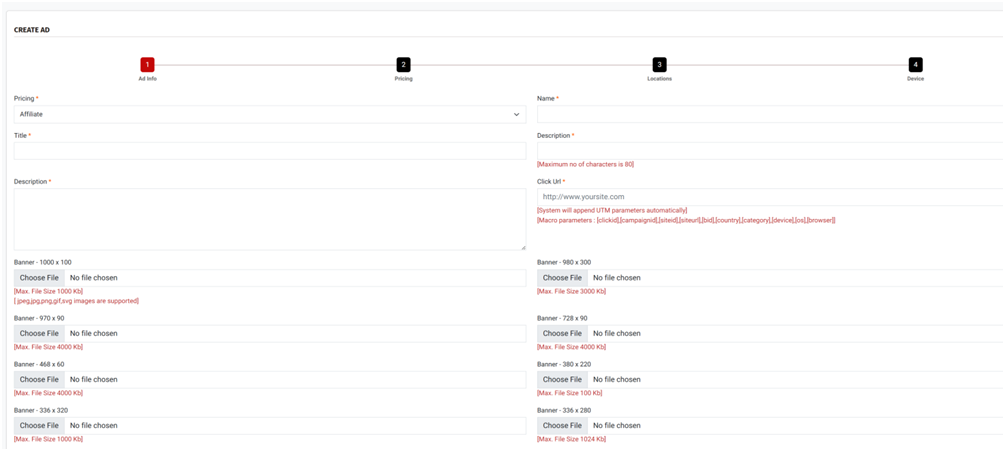Choose File for Banner 380 x 220
This screenshot has width=1005, height=451.
(x=562, y=380)
